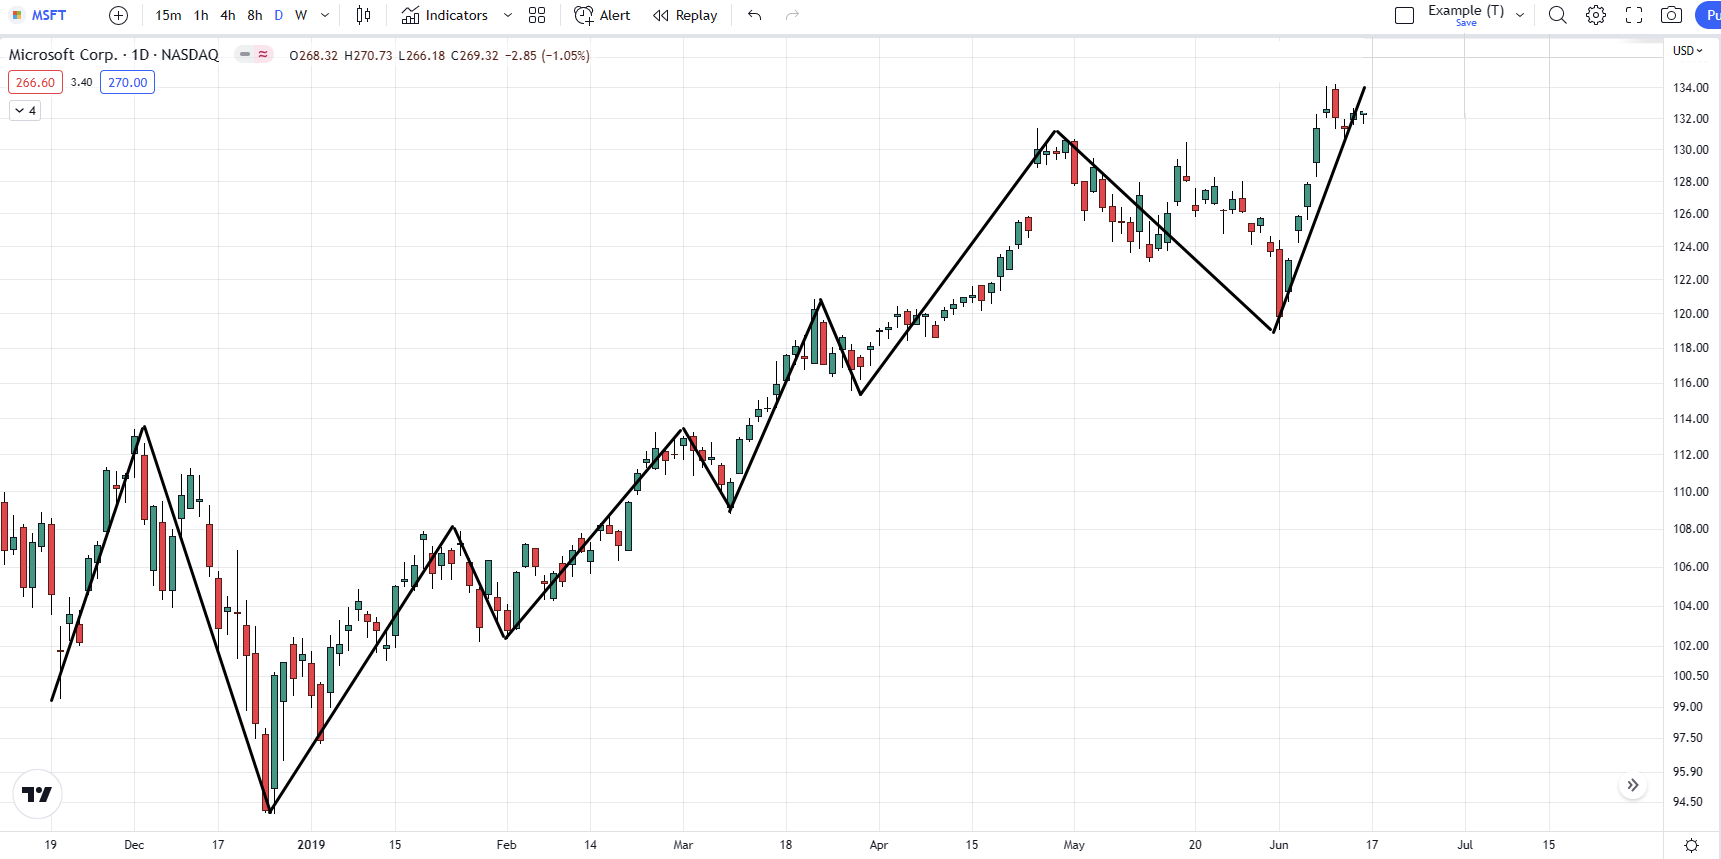Collapse the indicator legend showing 4
This screenshot has width=1721, height=859.
click(x=25, y=111)
